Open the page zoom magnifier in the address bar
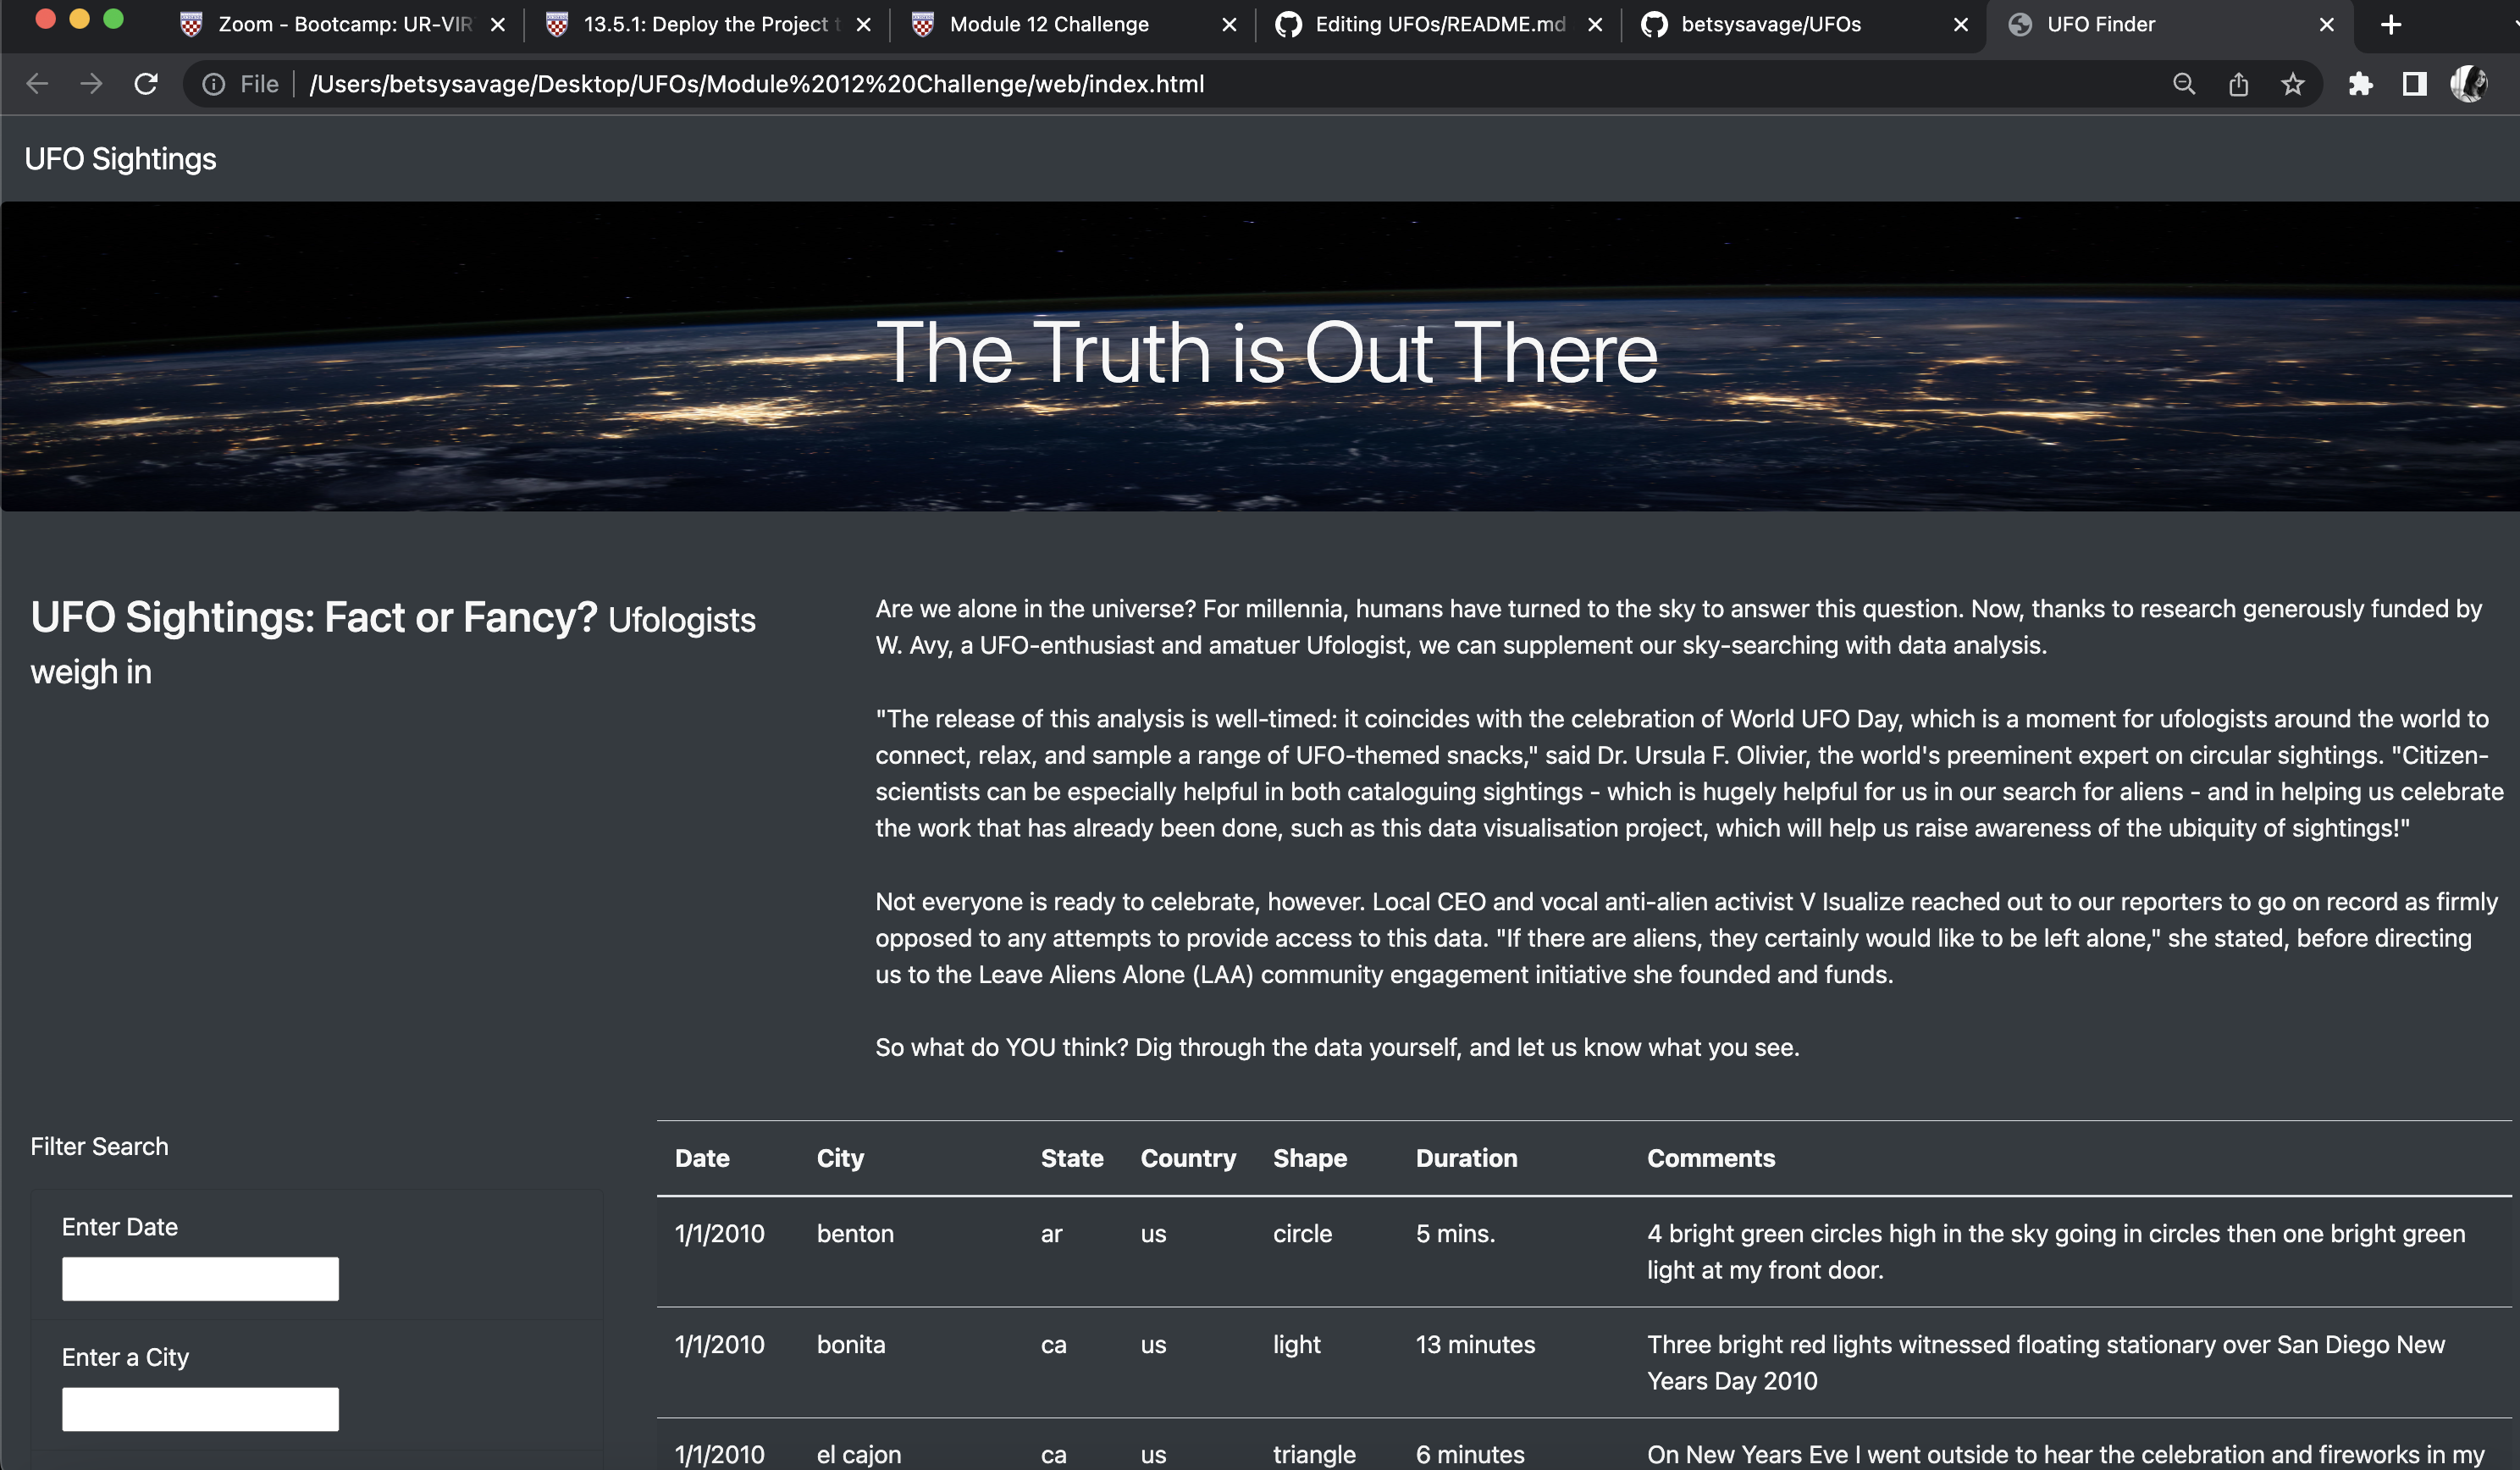Image resolution: width=2520 pixels, height=1470 pixels. 2184,84
